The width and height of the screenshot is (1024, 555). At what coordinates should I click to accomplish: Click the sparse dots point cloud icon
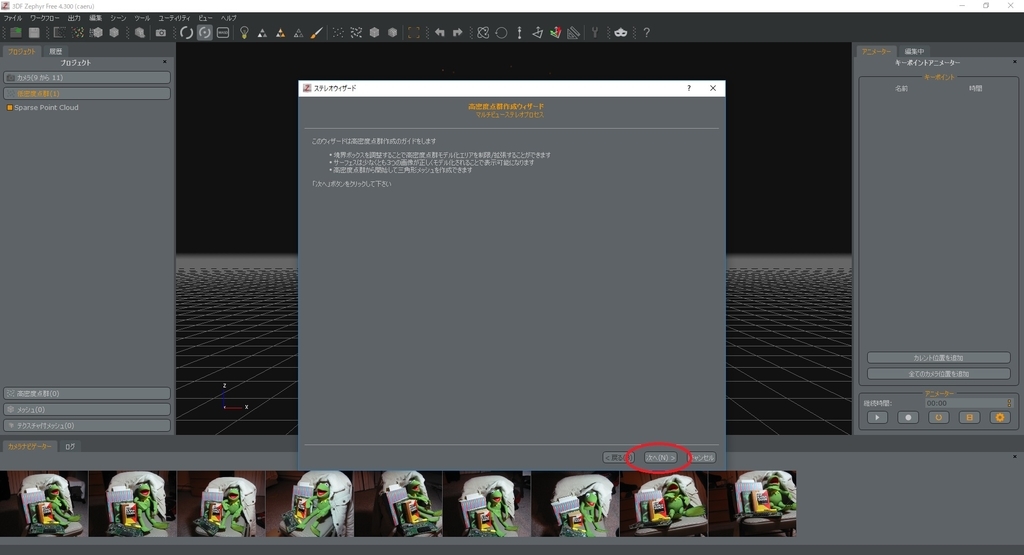pos(338,33)
